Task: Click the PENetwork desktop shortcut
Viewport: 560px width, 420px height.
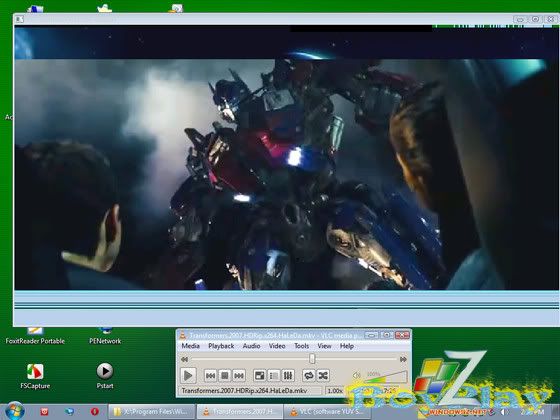Action: click(x=105, y=336)
